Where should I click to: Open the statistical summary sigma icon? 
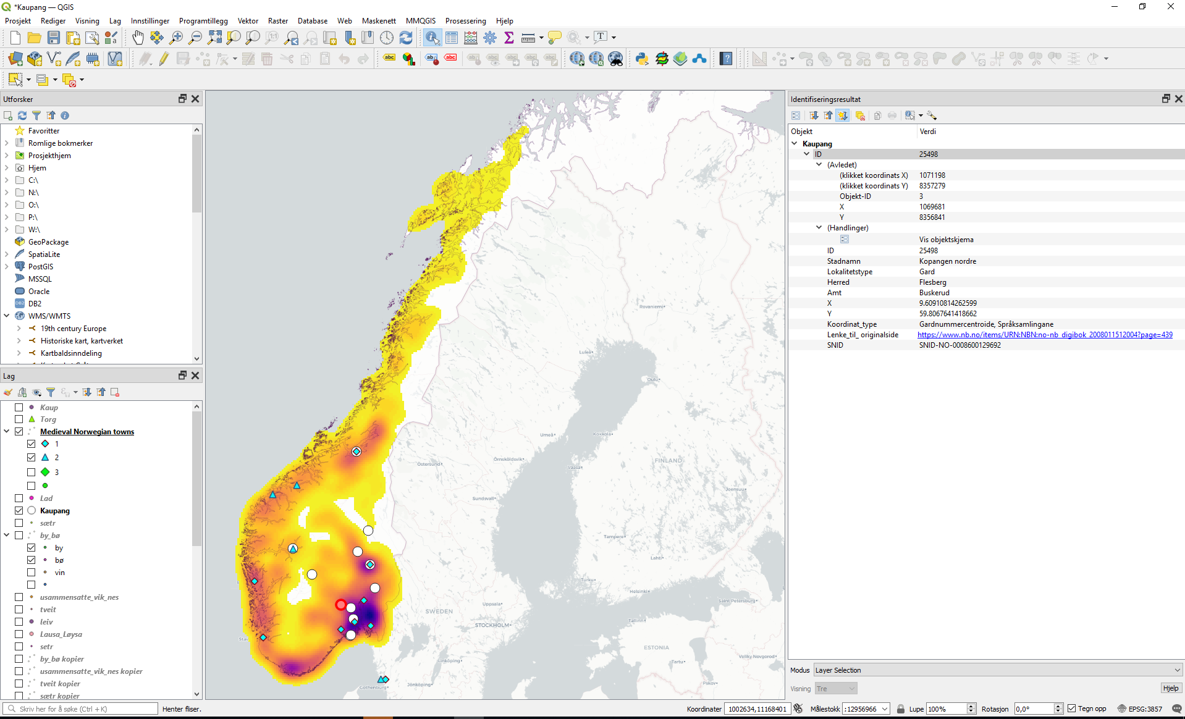click(x=509, y=38)
